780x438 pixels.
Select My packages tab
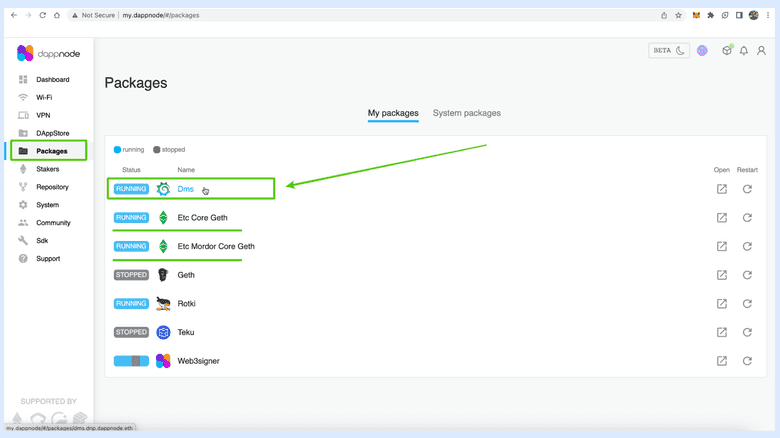(393, 113)
